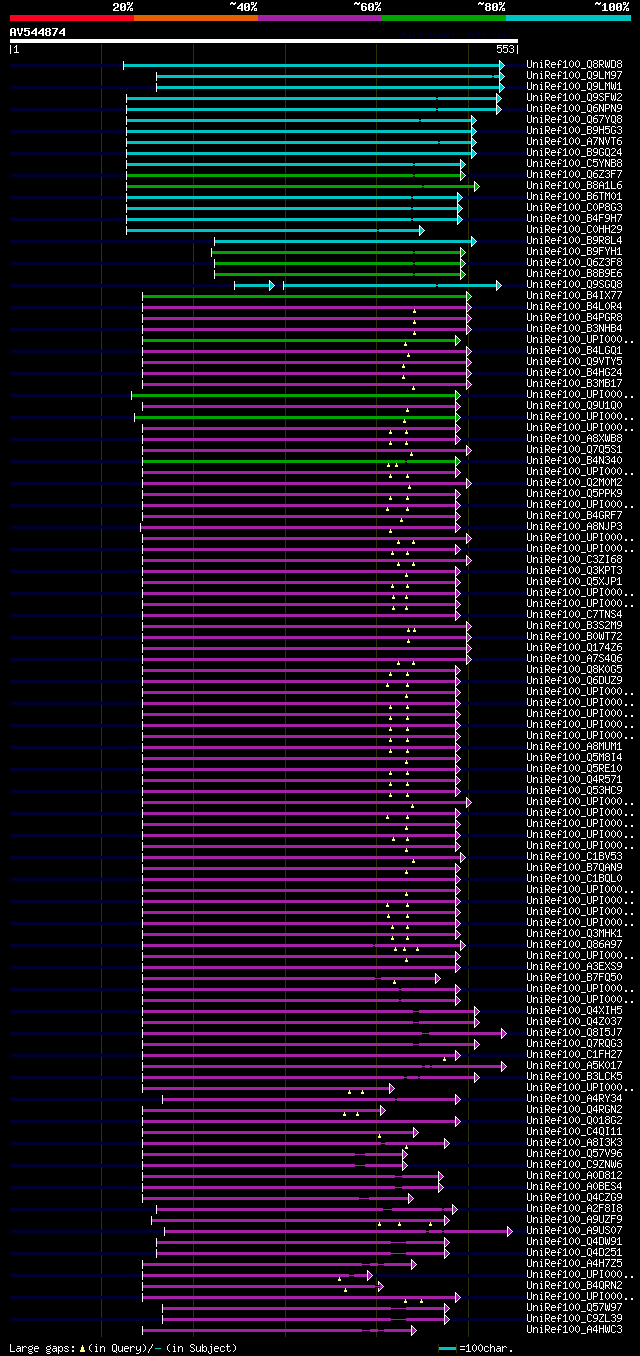Select hit label UniRef100_B8B9E6

coord(574,273)
